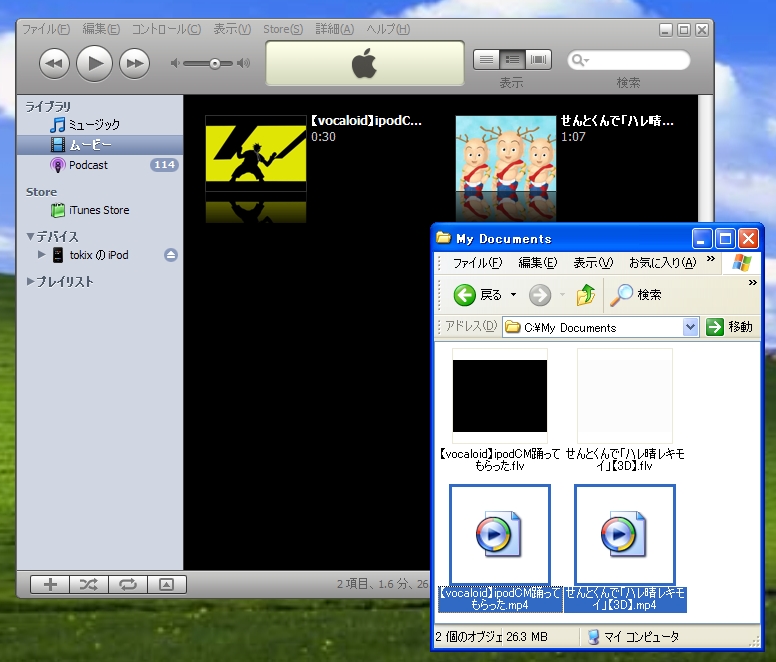776x662 pixels.
Task: Select vocaloid ipodCM .mp4 file icon
Action: 500,535
